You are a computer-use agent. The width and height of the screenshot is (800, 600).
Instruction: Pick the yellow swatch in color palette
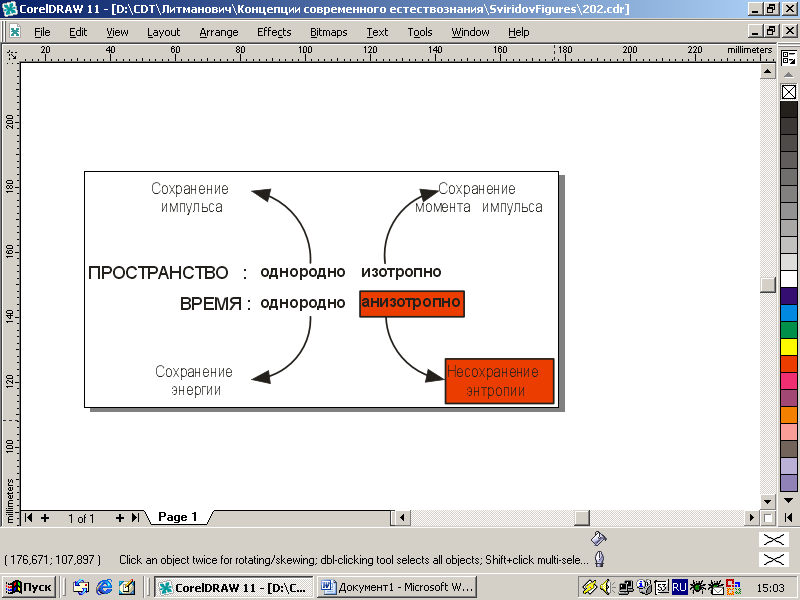pos(789,346)
